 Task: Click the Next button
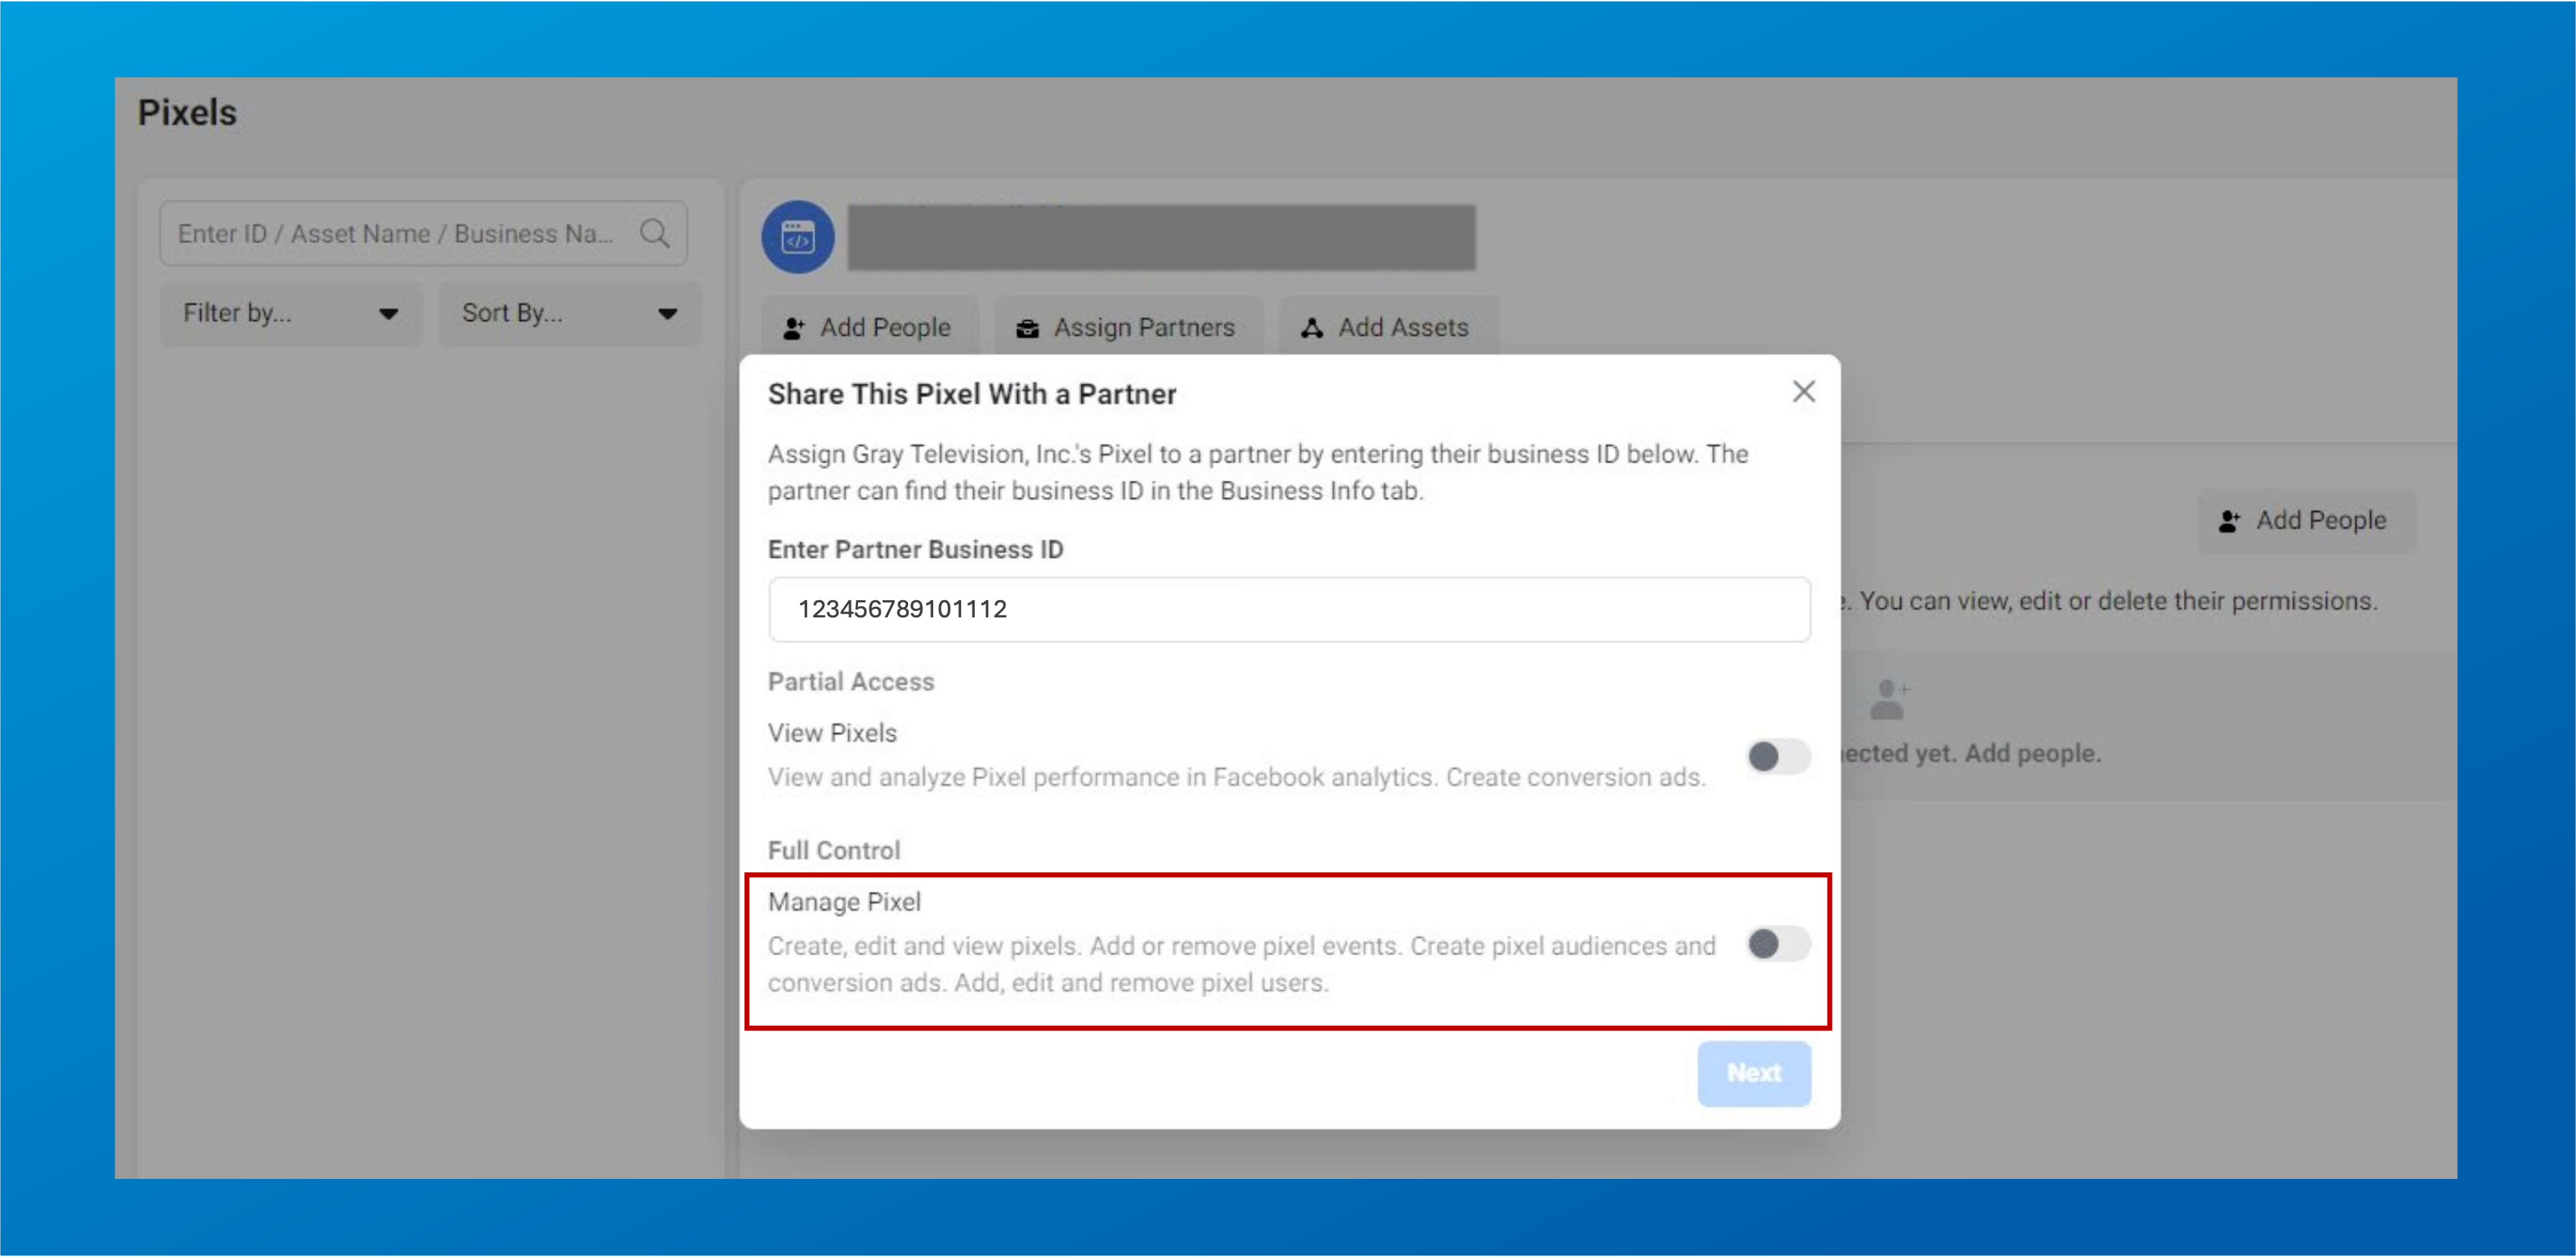(1753, 1073)
